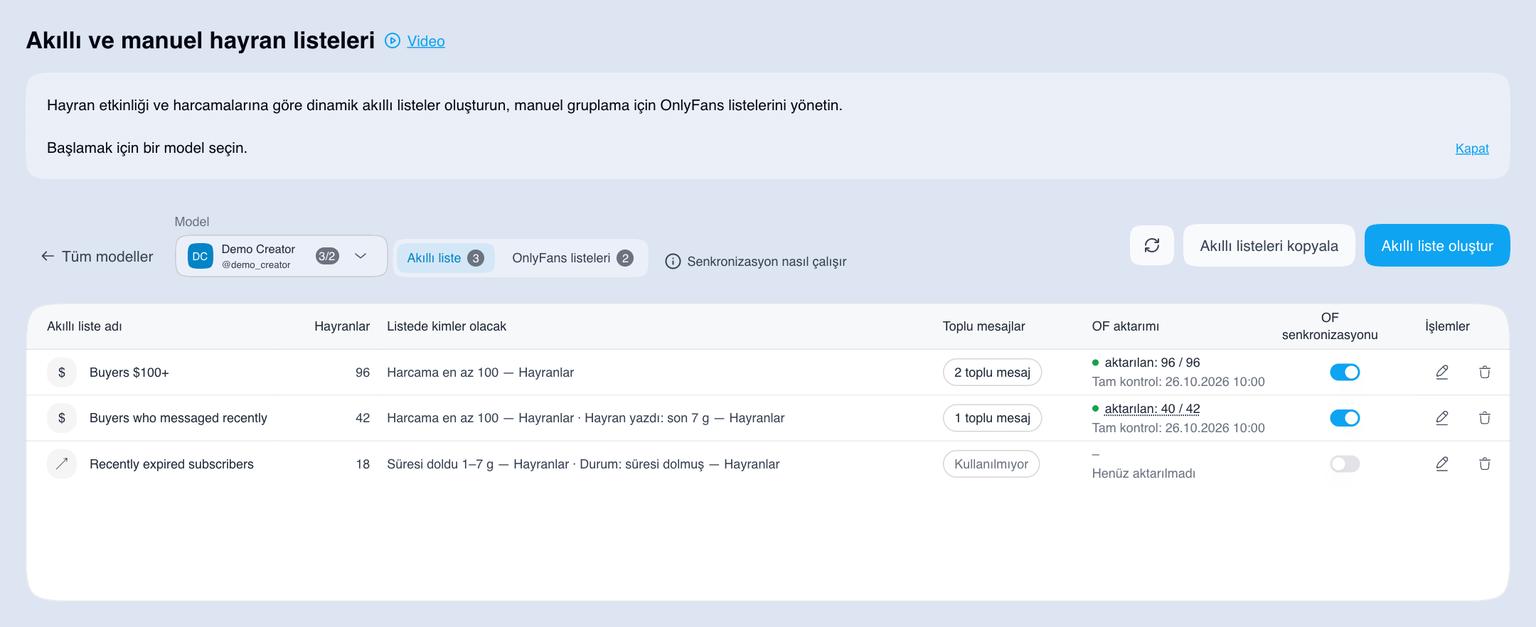1536x627 pixels.
Task: Click the refresh sync icon button
Action: tap(1152, 245)
